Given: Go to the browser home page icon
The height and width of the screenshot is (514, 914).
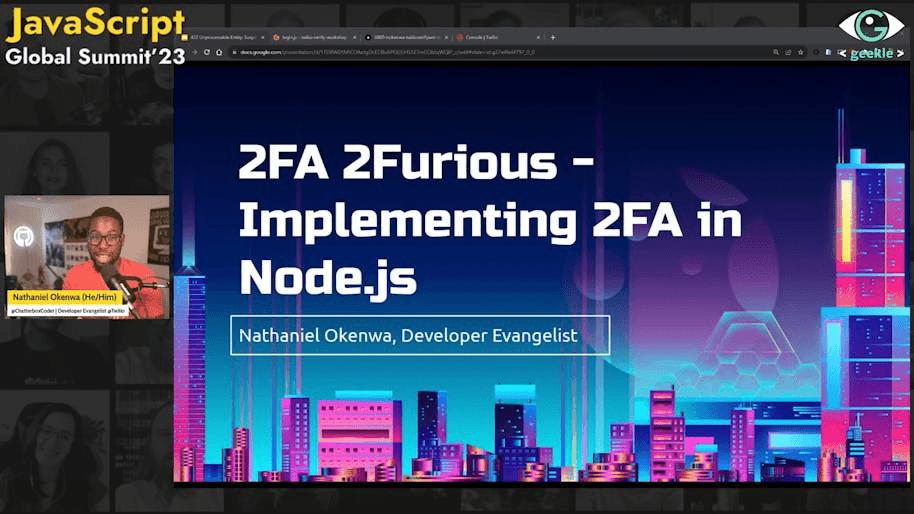Looking at the screenshot, I should pos(219,52).
